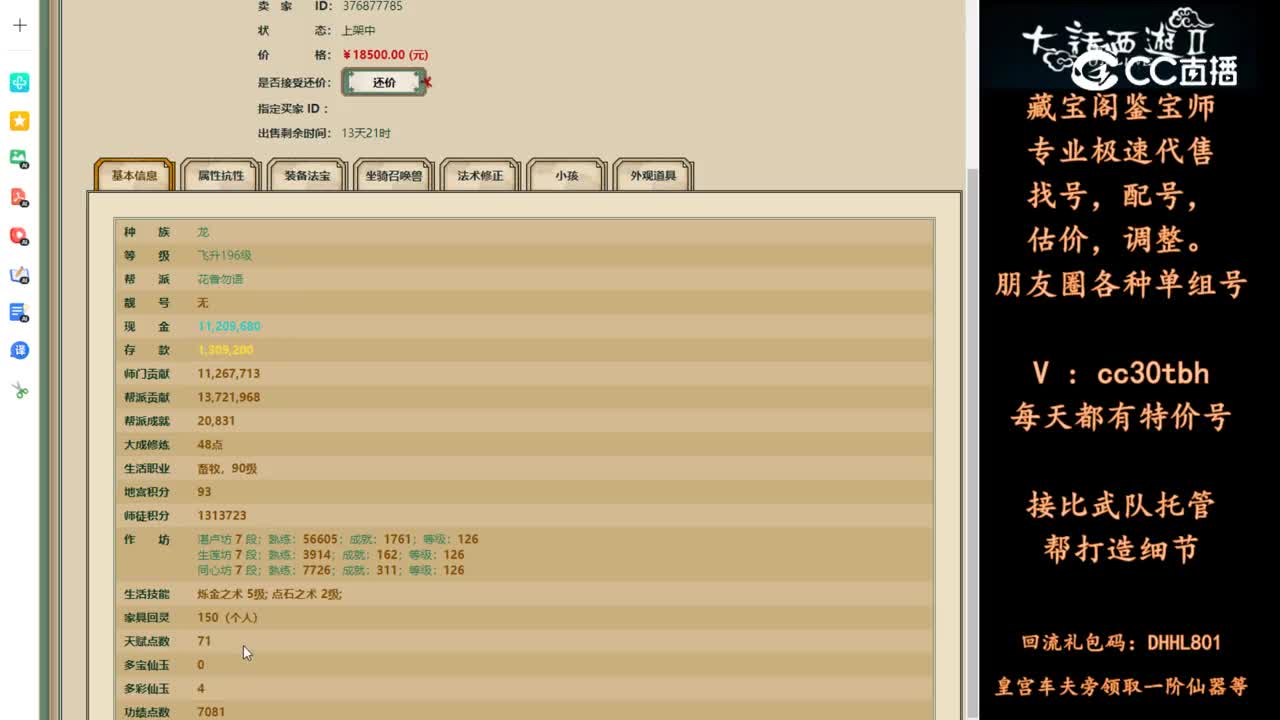Click the deposit amount 1,309,200

225,350
